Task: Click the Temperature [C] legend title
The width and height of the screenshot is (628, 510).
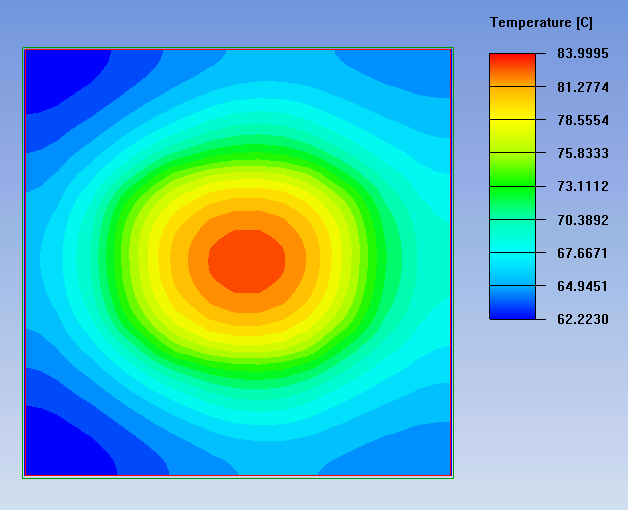Action: pos(541,22)
